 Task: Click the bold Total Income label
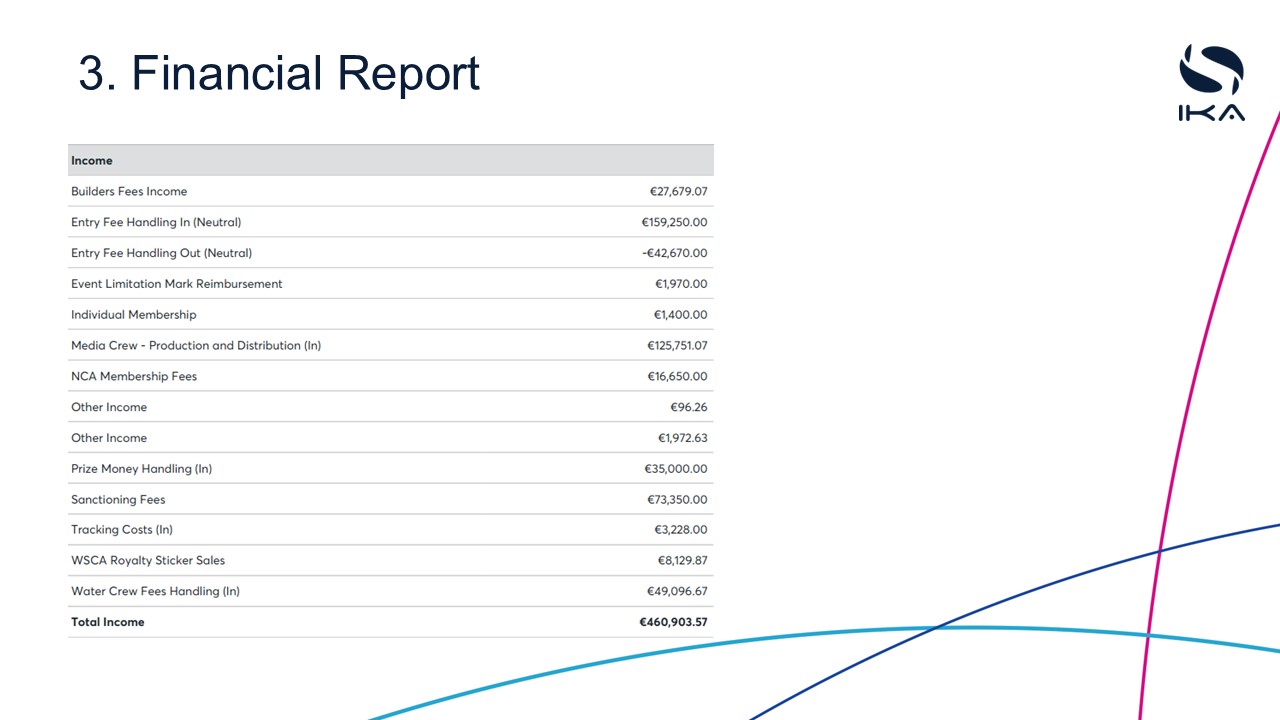point(107,622)
